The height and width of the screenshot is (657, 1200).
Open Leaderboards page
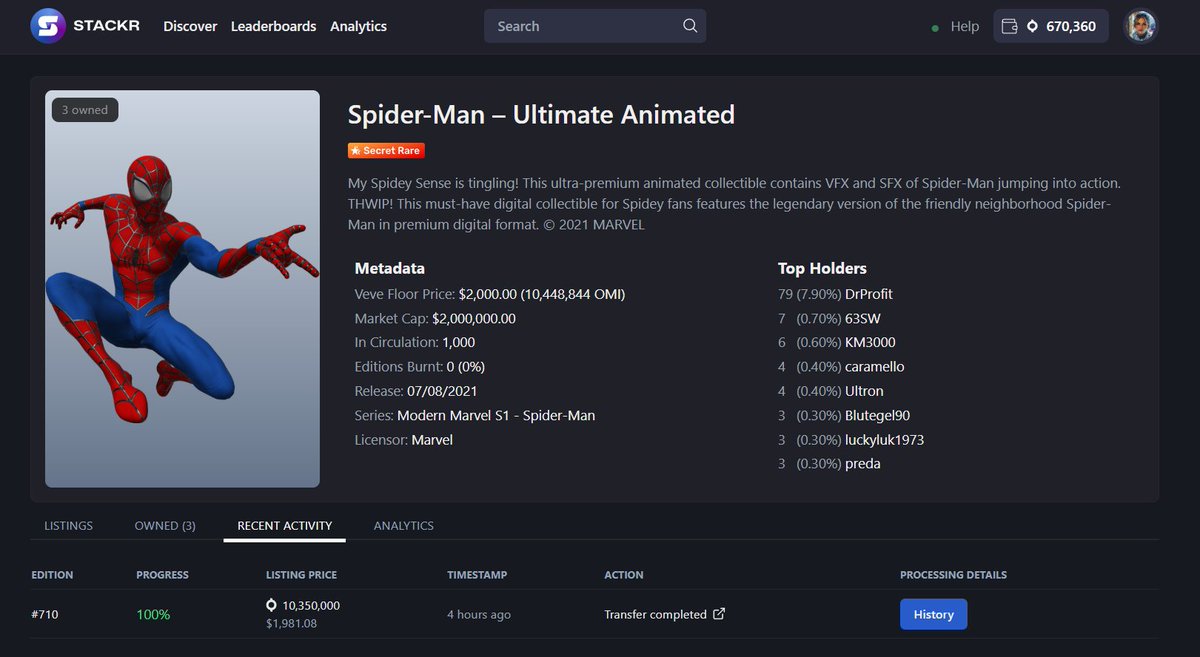pyautogui.click(x=273, y=26)
